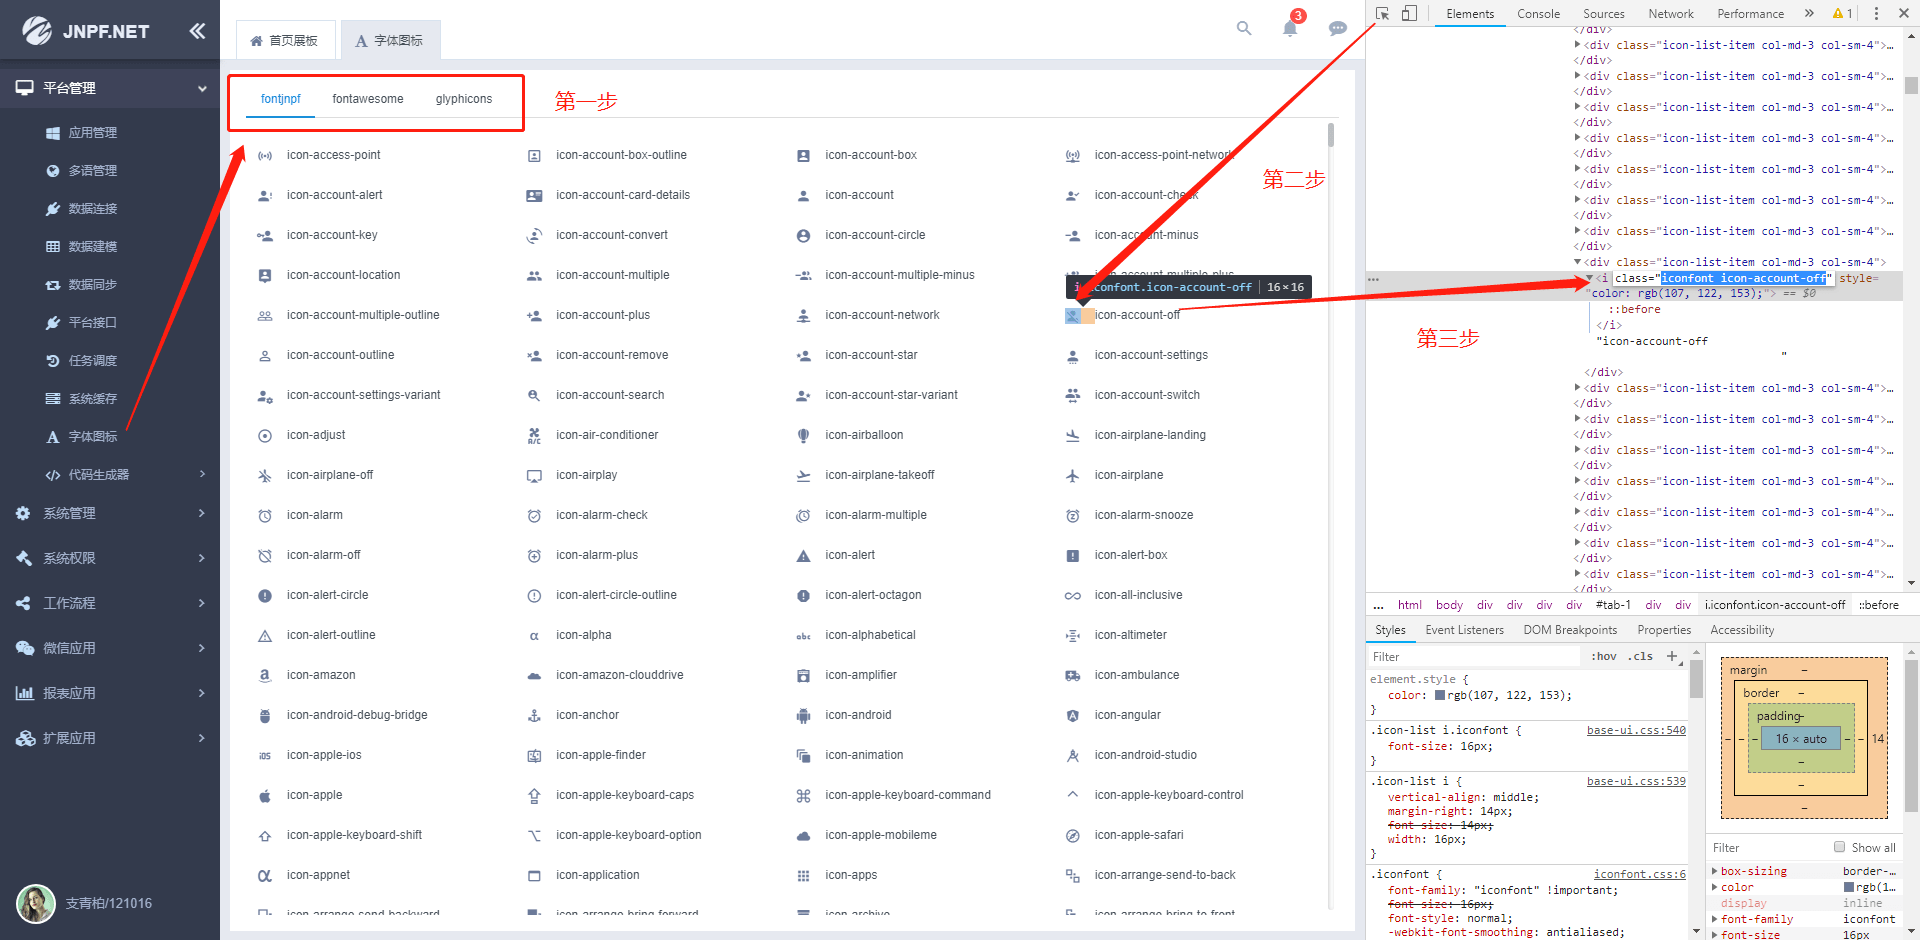This screenshot has width=1920, height=940.
Task: Click the icon-anchor glyph
Action: (x=534, y=716)
